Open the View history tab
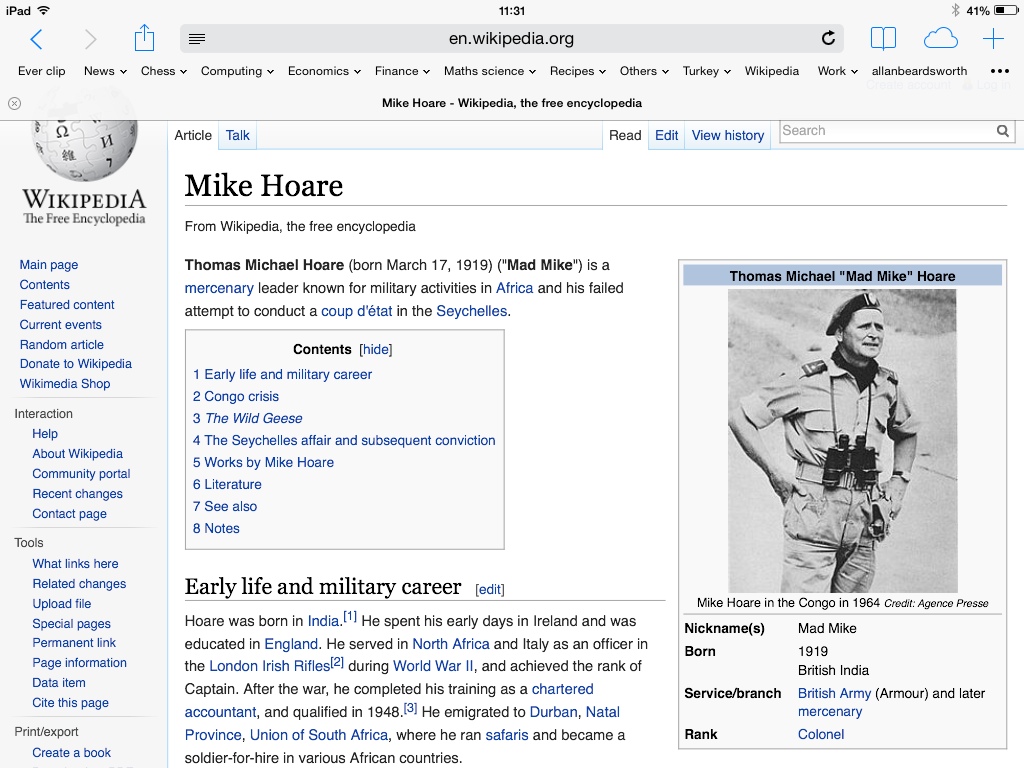The image size is (1024, 768). pos(727,135)
